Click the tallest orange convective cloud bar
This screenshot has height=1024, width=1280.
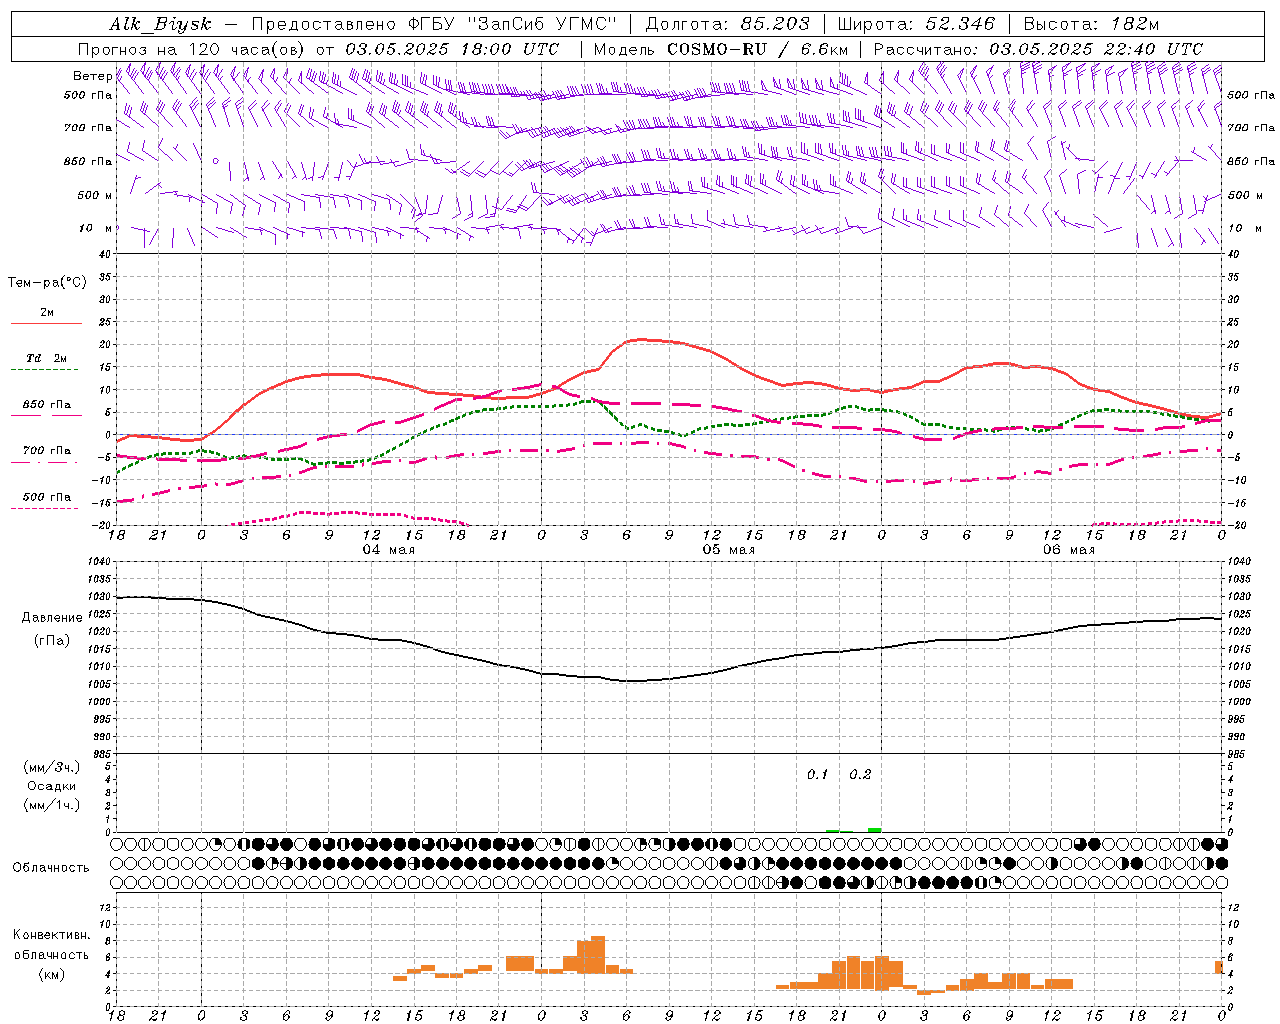[x=598, y=955]
